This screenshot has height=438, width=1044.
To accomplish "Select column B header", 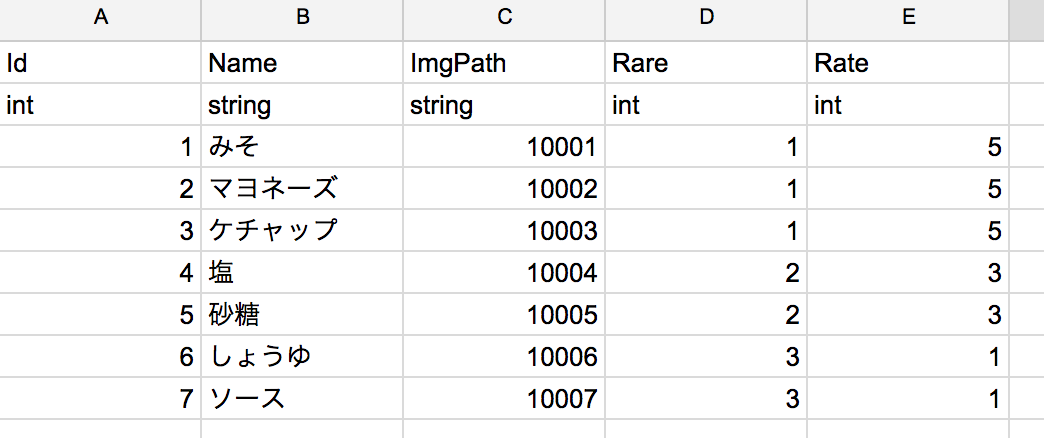I will coord(301,17).
